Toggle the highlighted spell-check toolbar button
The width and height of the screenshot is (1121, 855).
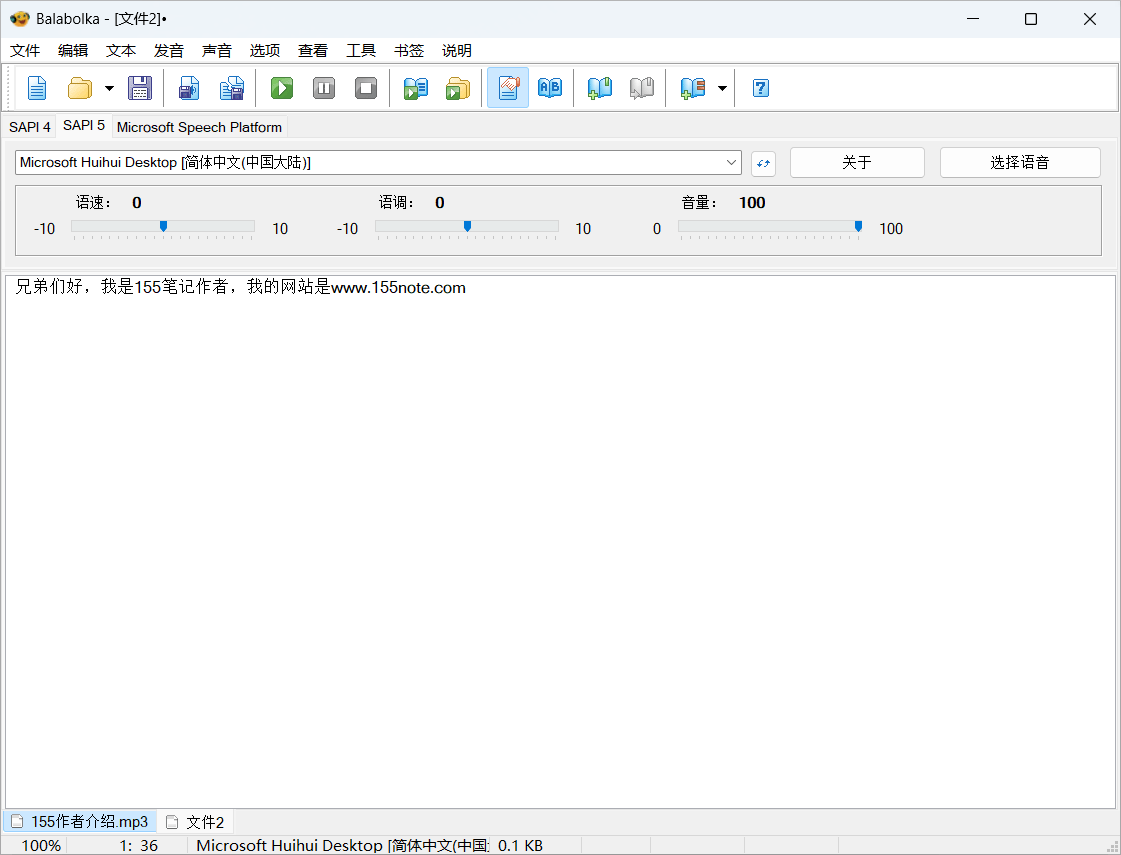[508, 88]
